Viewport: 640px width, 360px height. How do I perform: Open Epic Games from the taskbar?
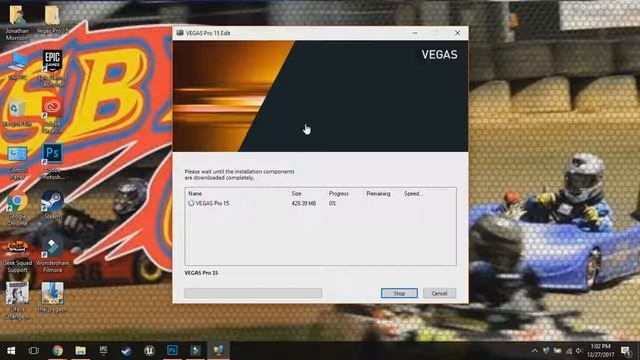pyautogui.click(x=103, y=351)
